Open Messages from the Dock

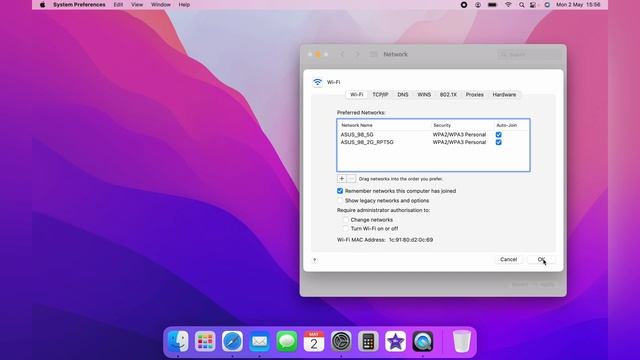click(287, 341)
